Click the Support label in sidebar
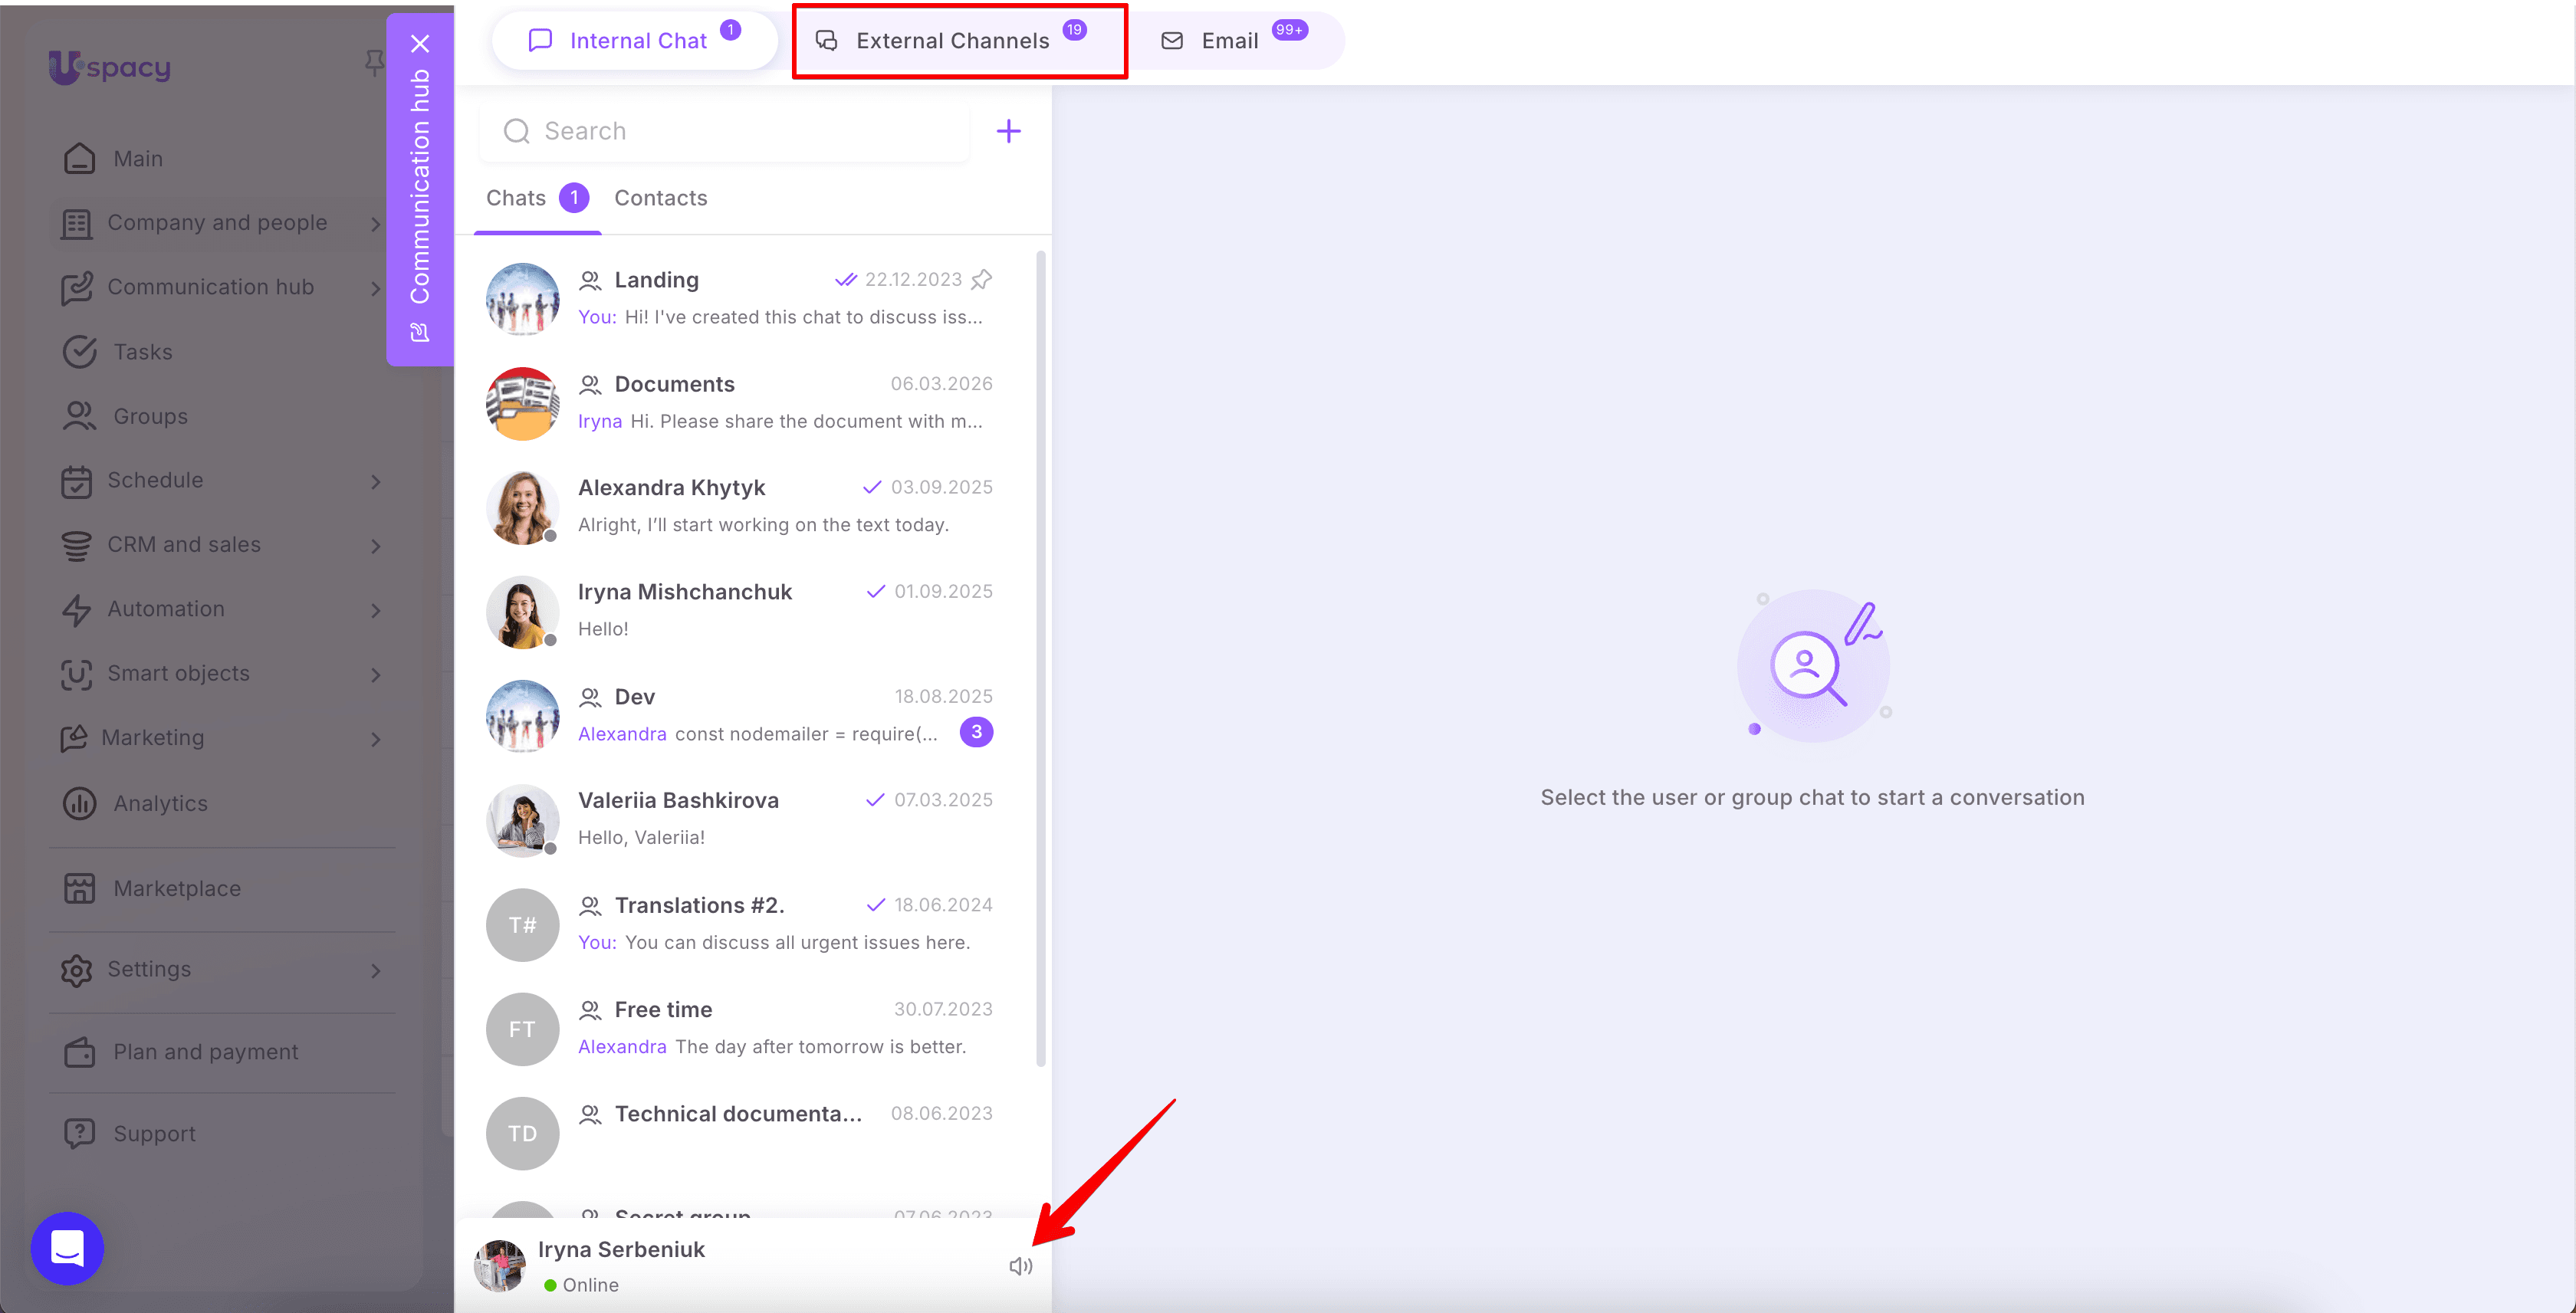This screenshot has width=2576, height=1313. pos(154,1133)
